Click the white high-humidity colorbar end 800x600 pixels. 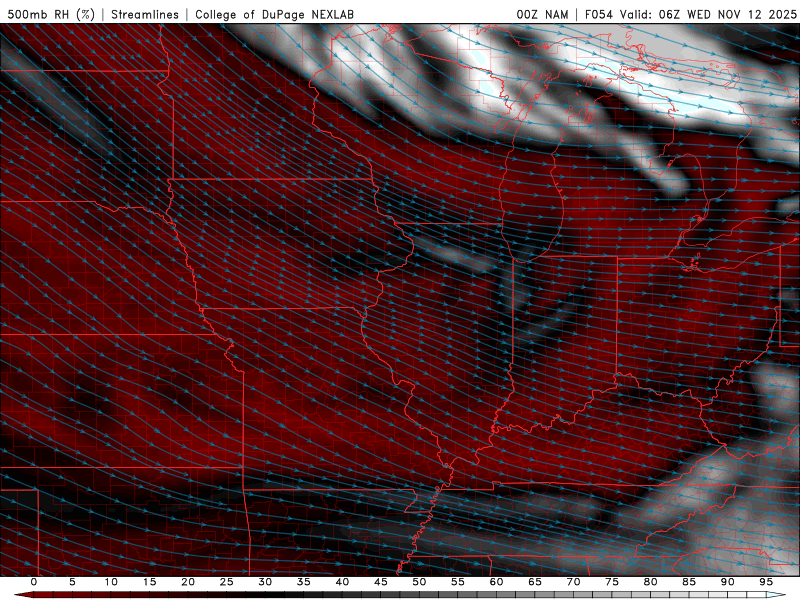point(776,595)
